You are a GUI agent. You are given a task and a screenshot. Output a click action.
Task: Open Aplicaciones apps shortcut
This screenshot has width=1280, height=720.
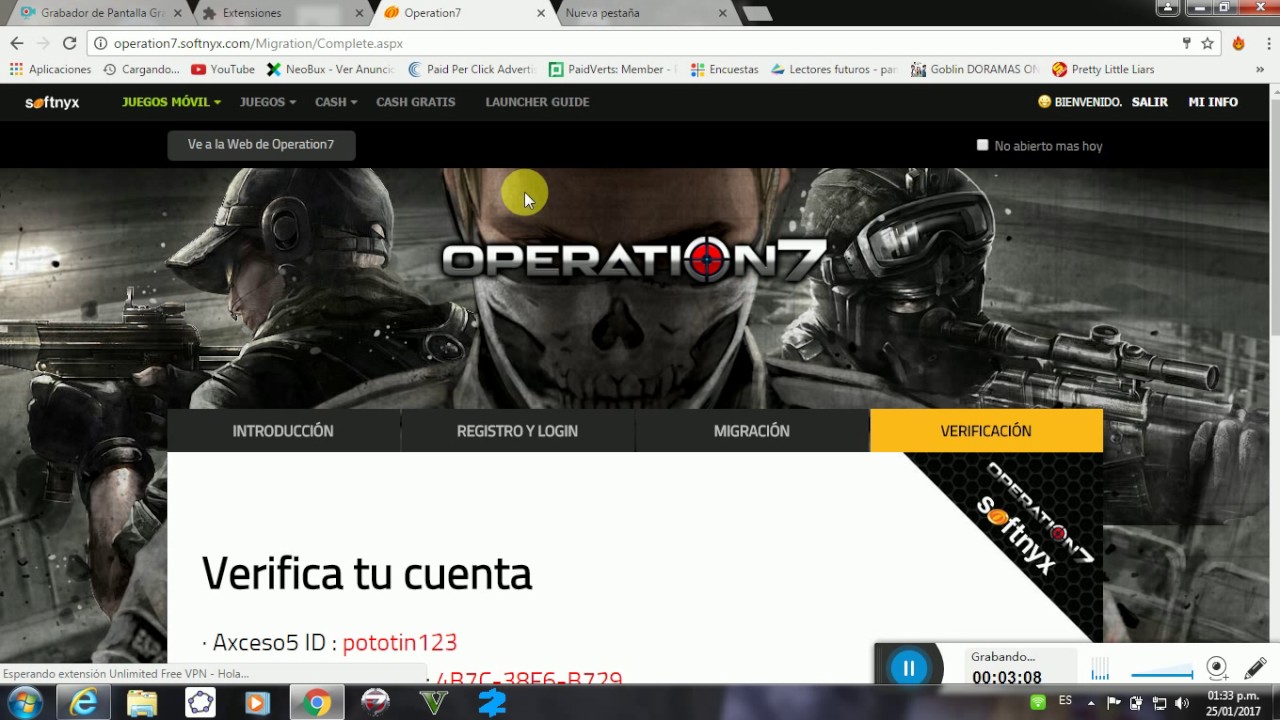(x=50, y=69)
